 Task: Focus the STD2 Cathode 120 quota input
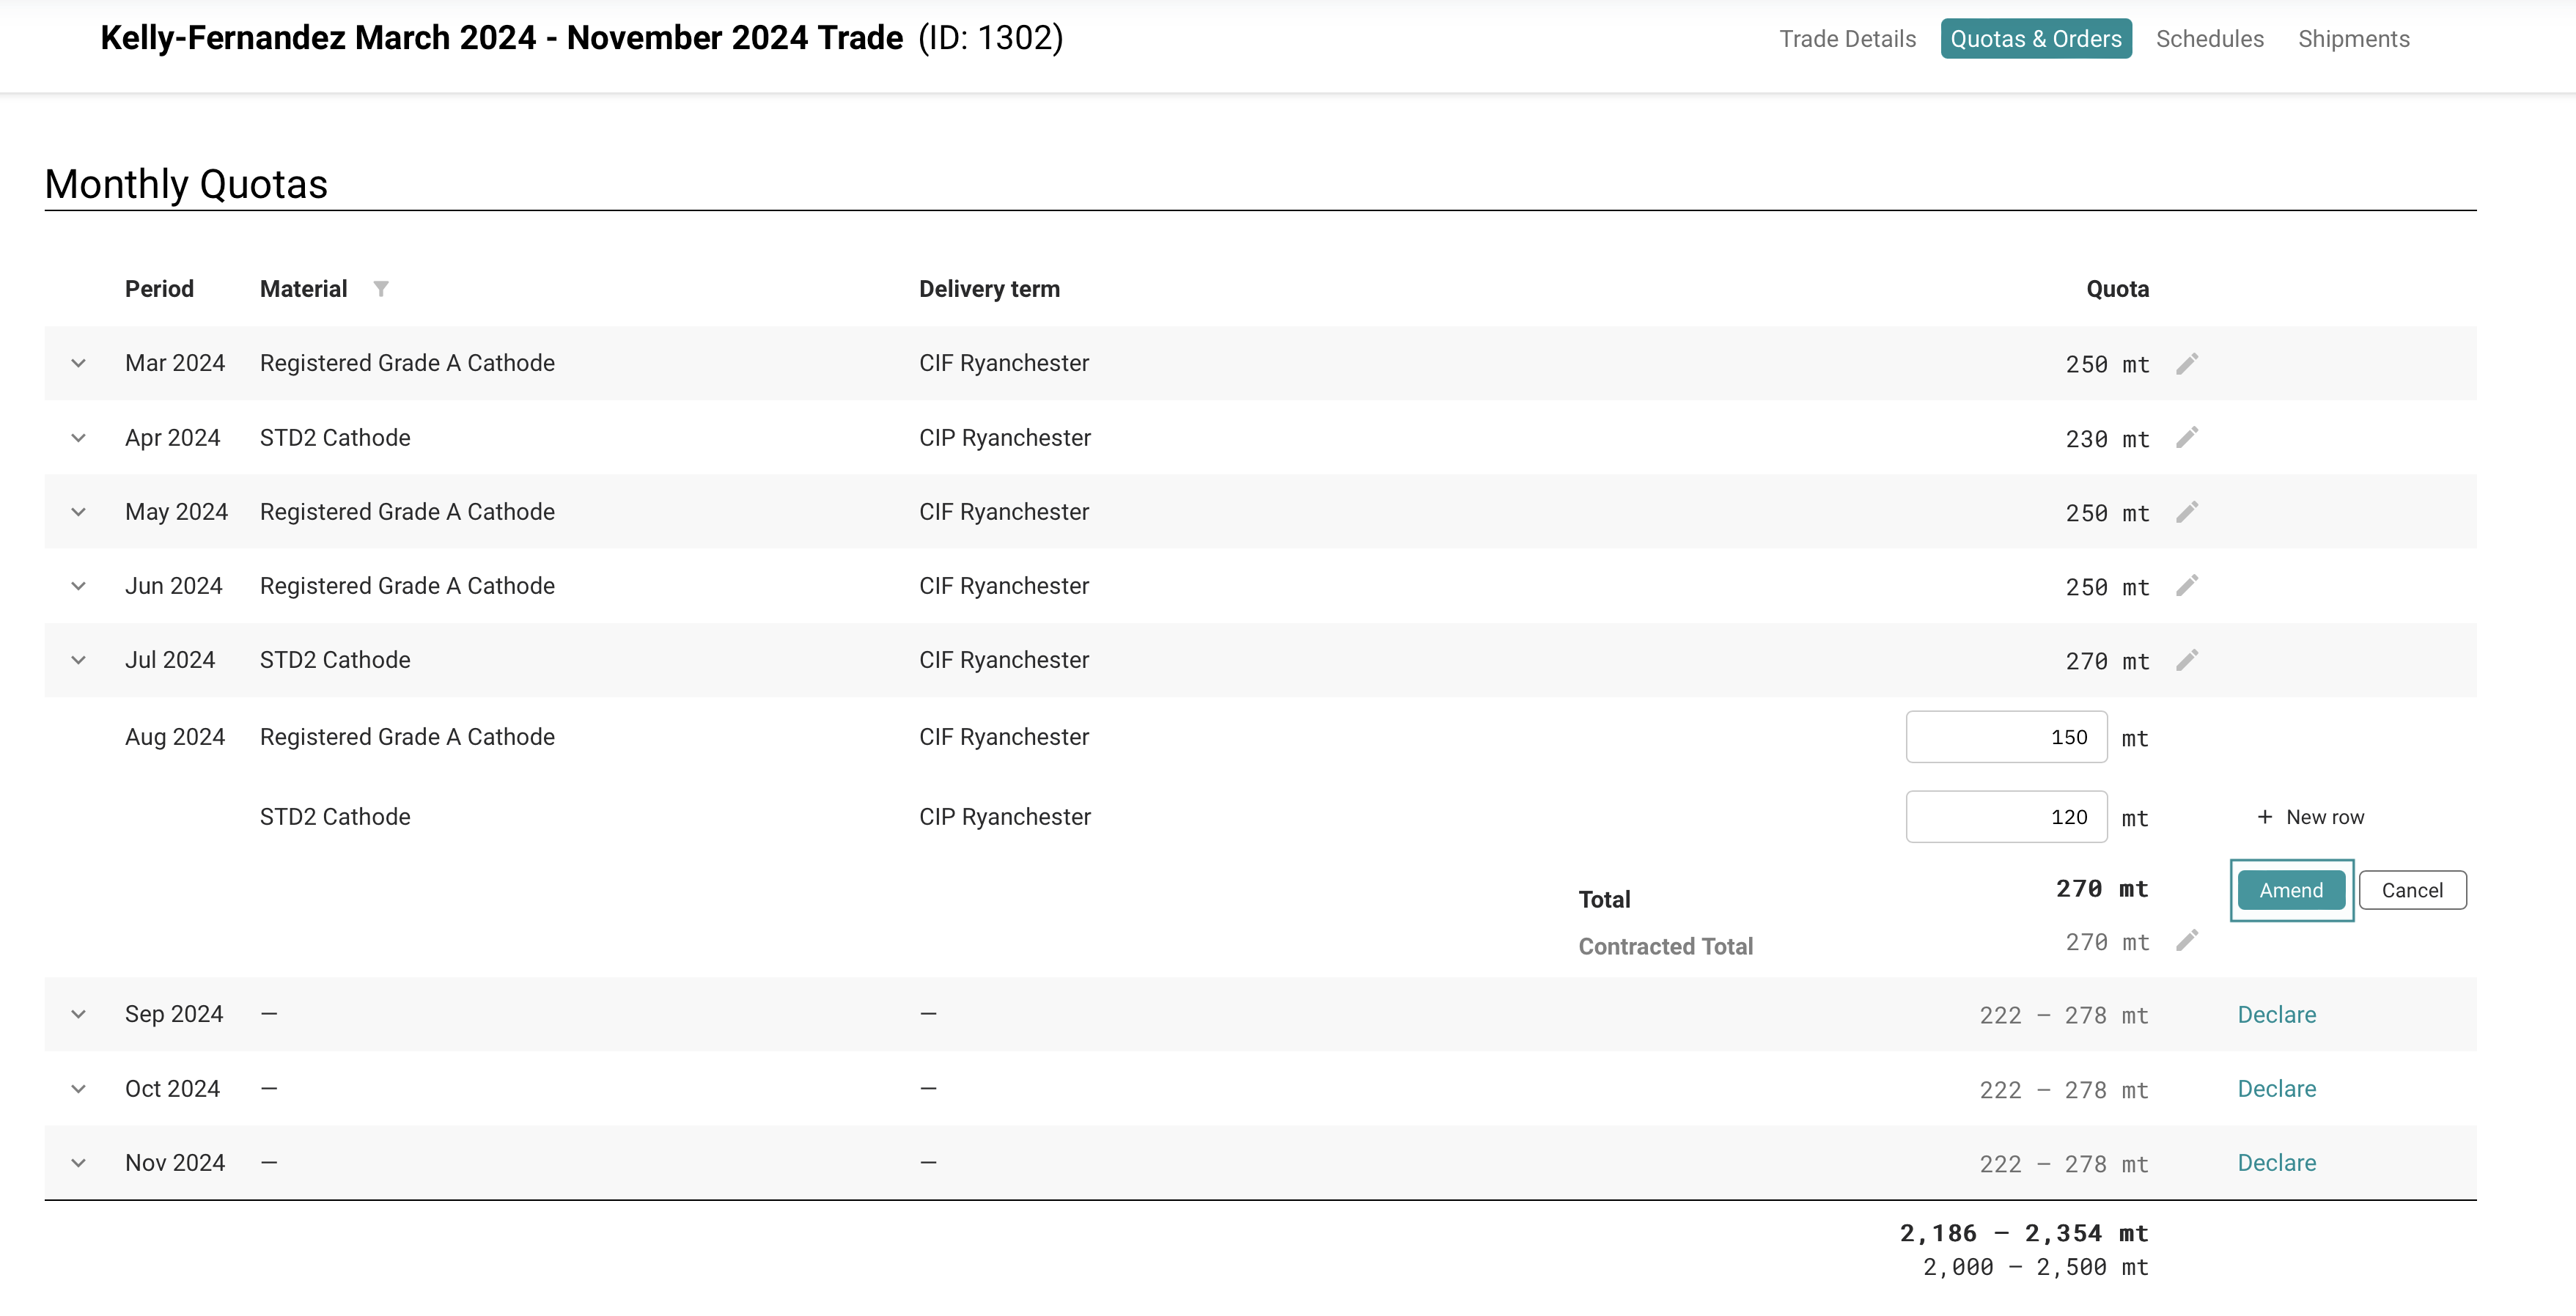pyautogui.click(x=2005, y=817)
